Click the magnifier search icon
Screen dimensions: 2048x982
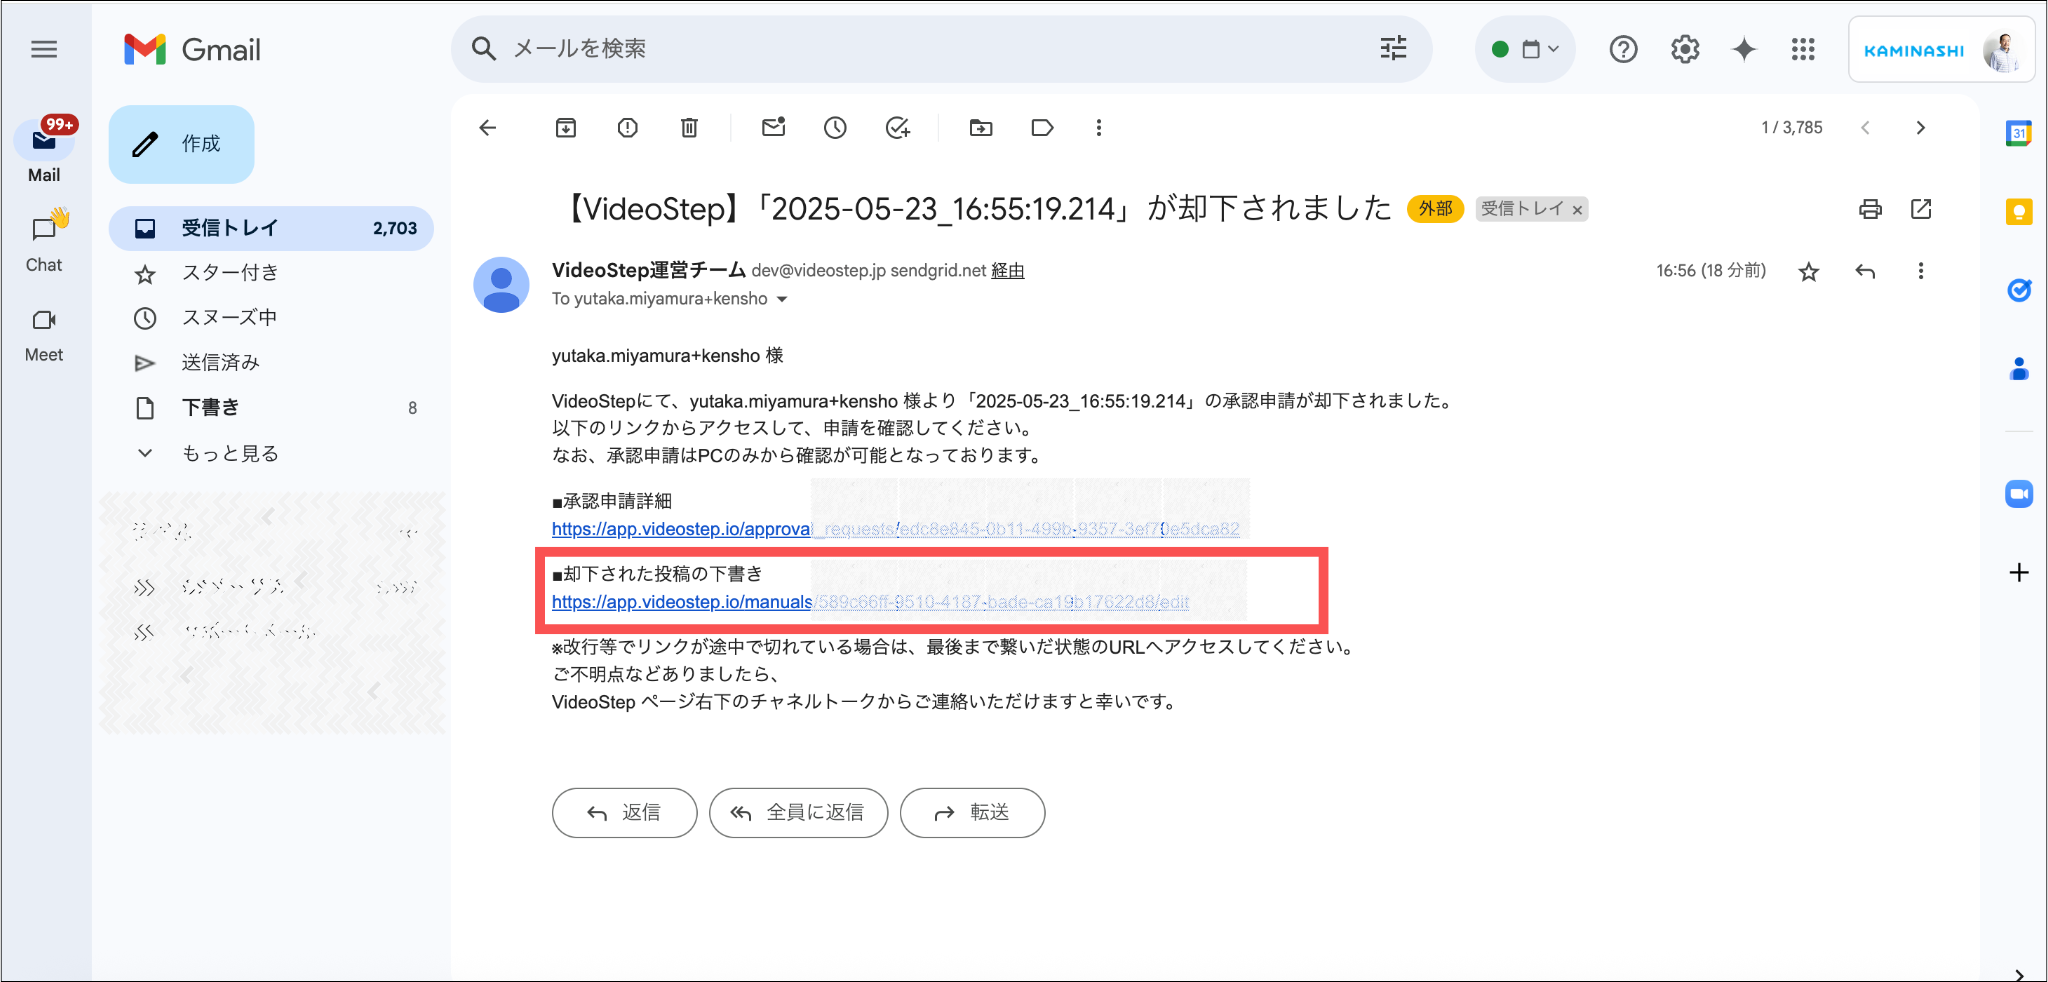pyautogui.click(x=484, y=48)
